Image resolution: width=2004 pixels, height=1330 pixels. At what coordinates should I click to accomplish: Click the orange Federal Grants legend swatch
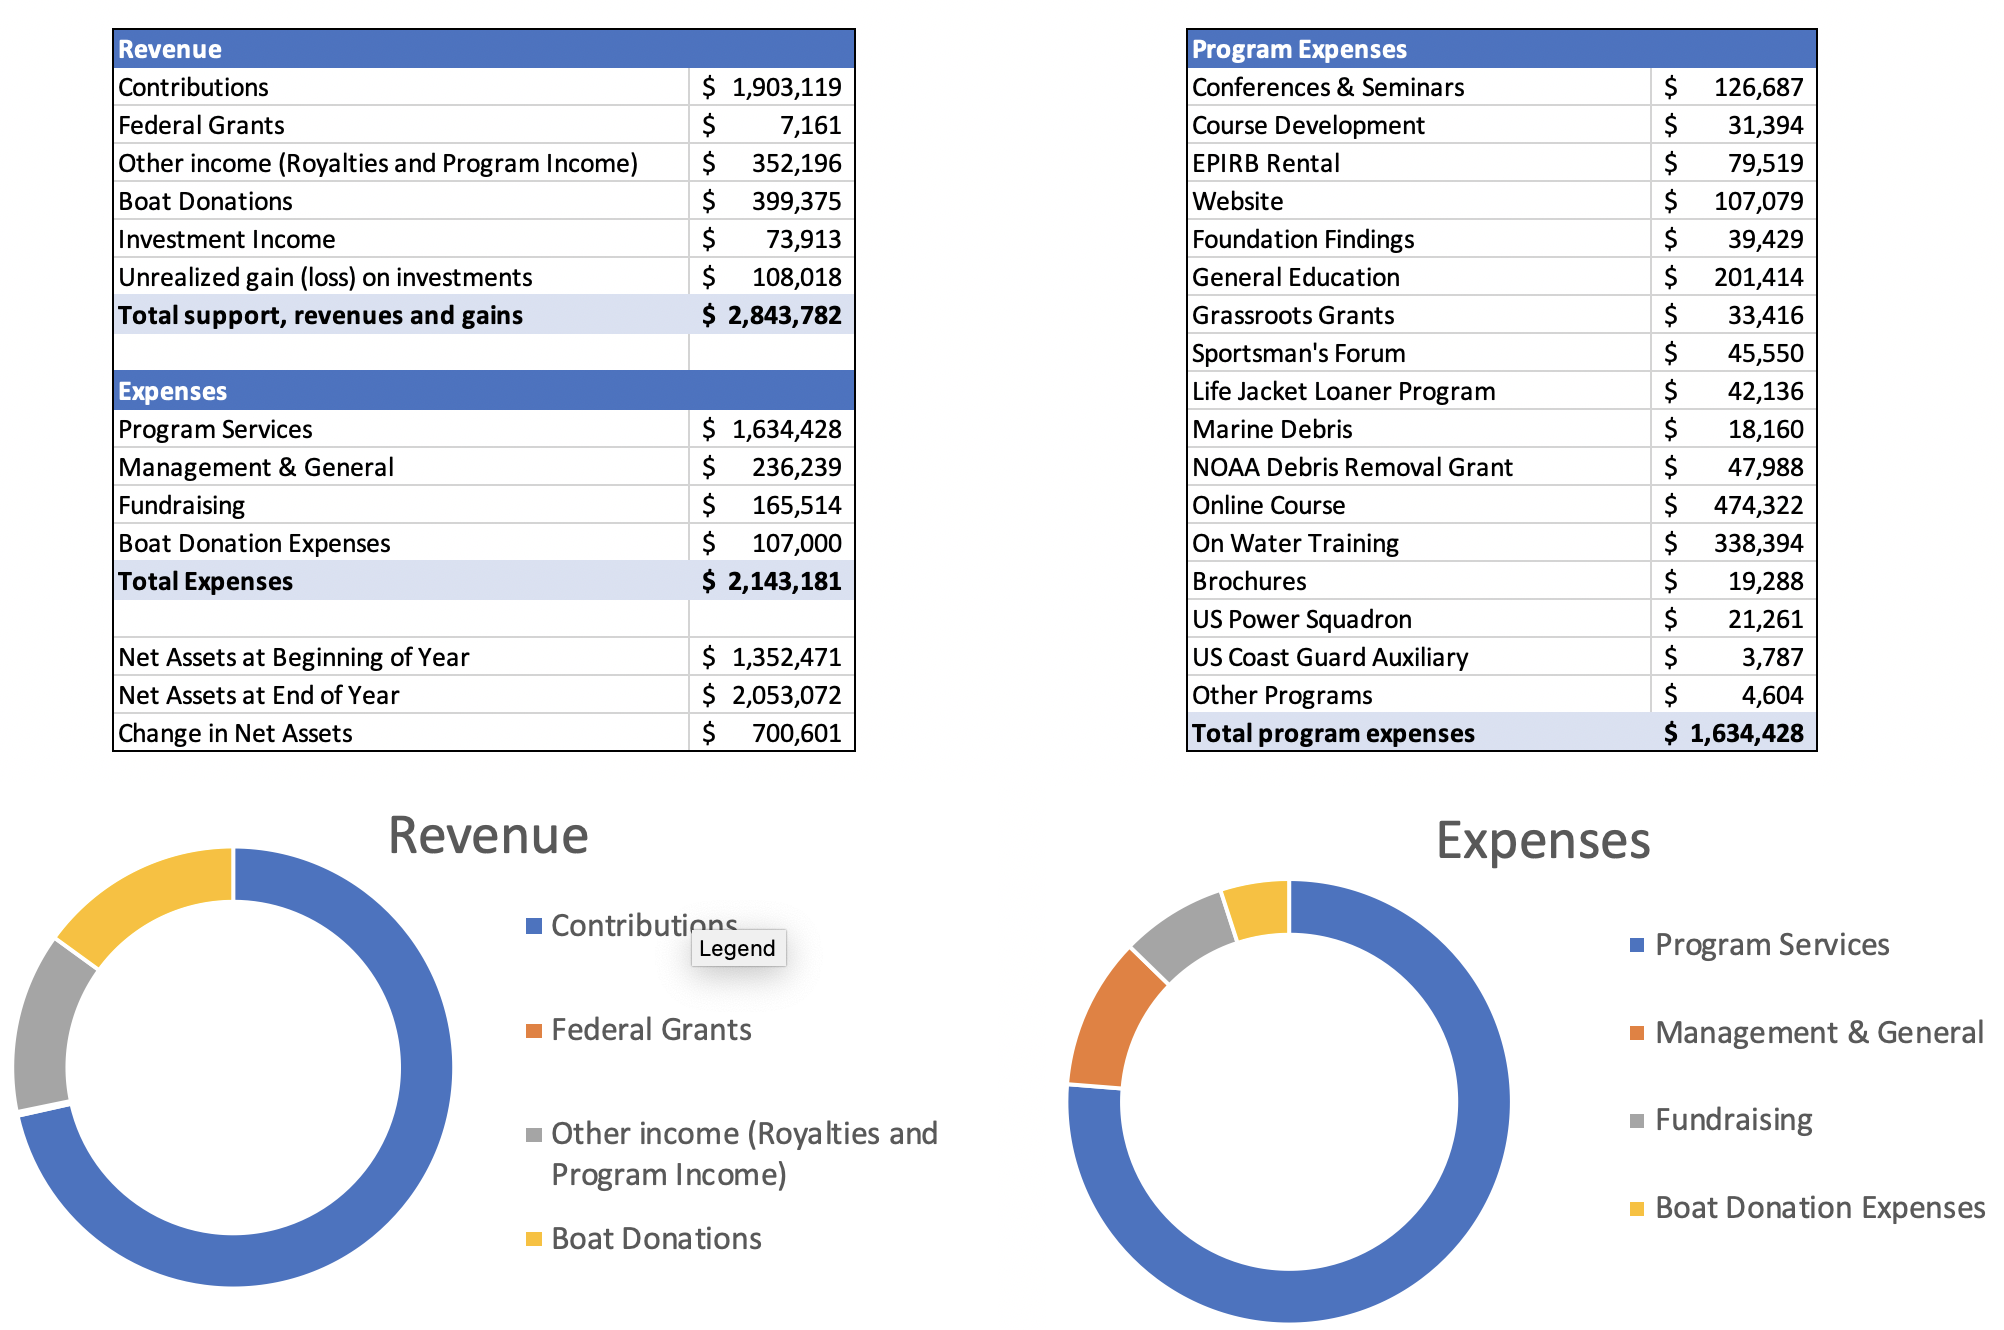(534, 1030)
